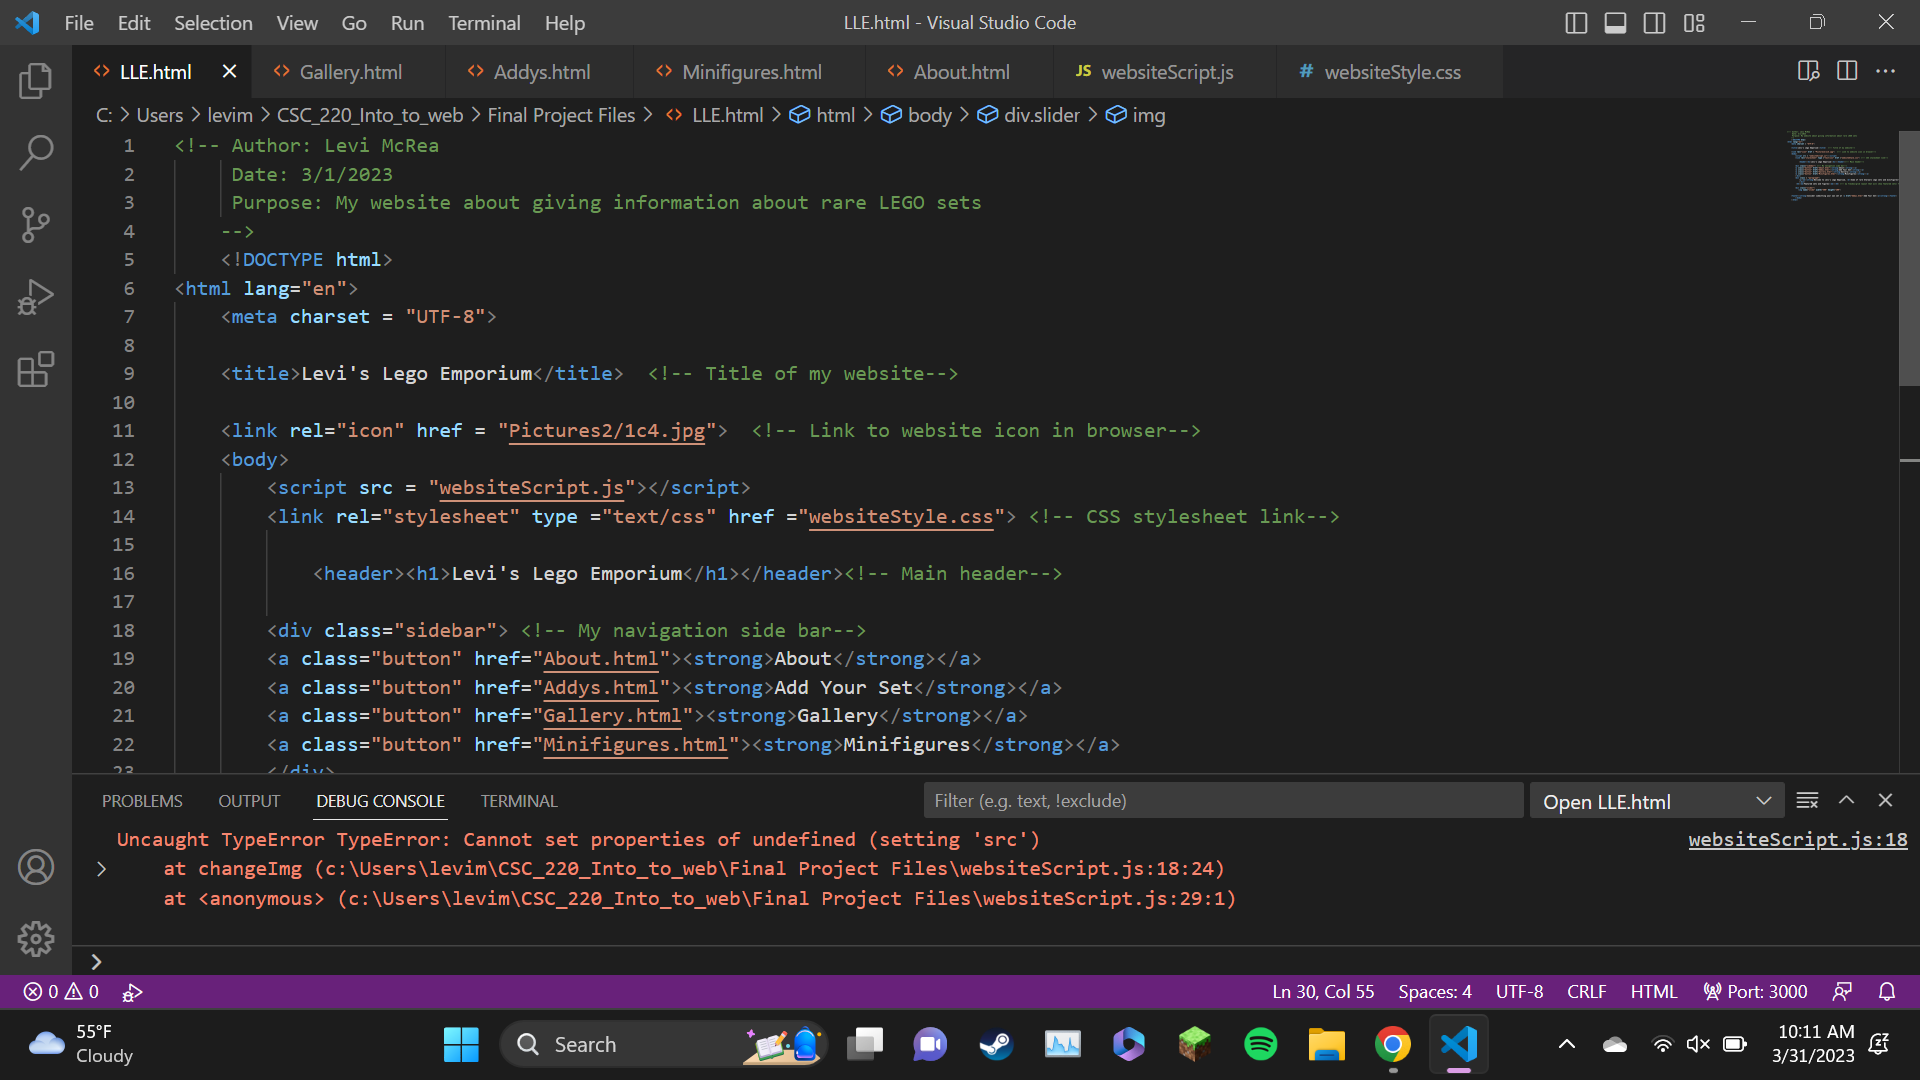Open Run and Debug view

(x=36, y=297)
